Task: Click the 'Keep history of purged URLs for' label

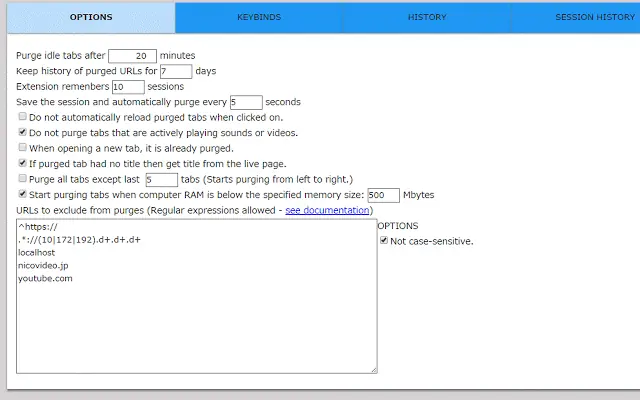Action: point(87,71)
